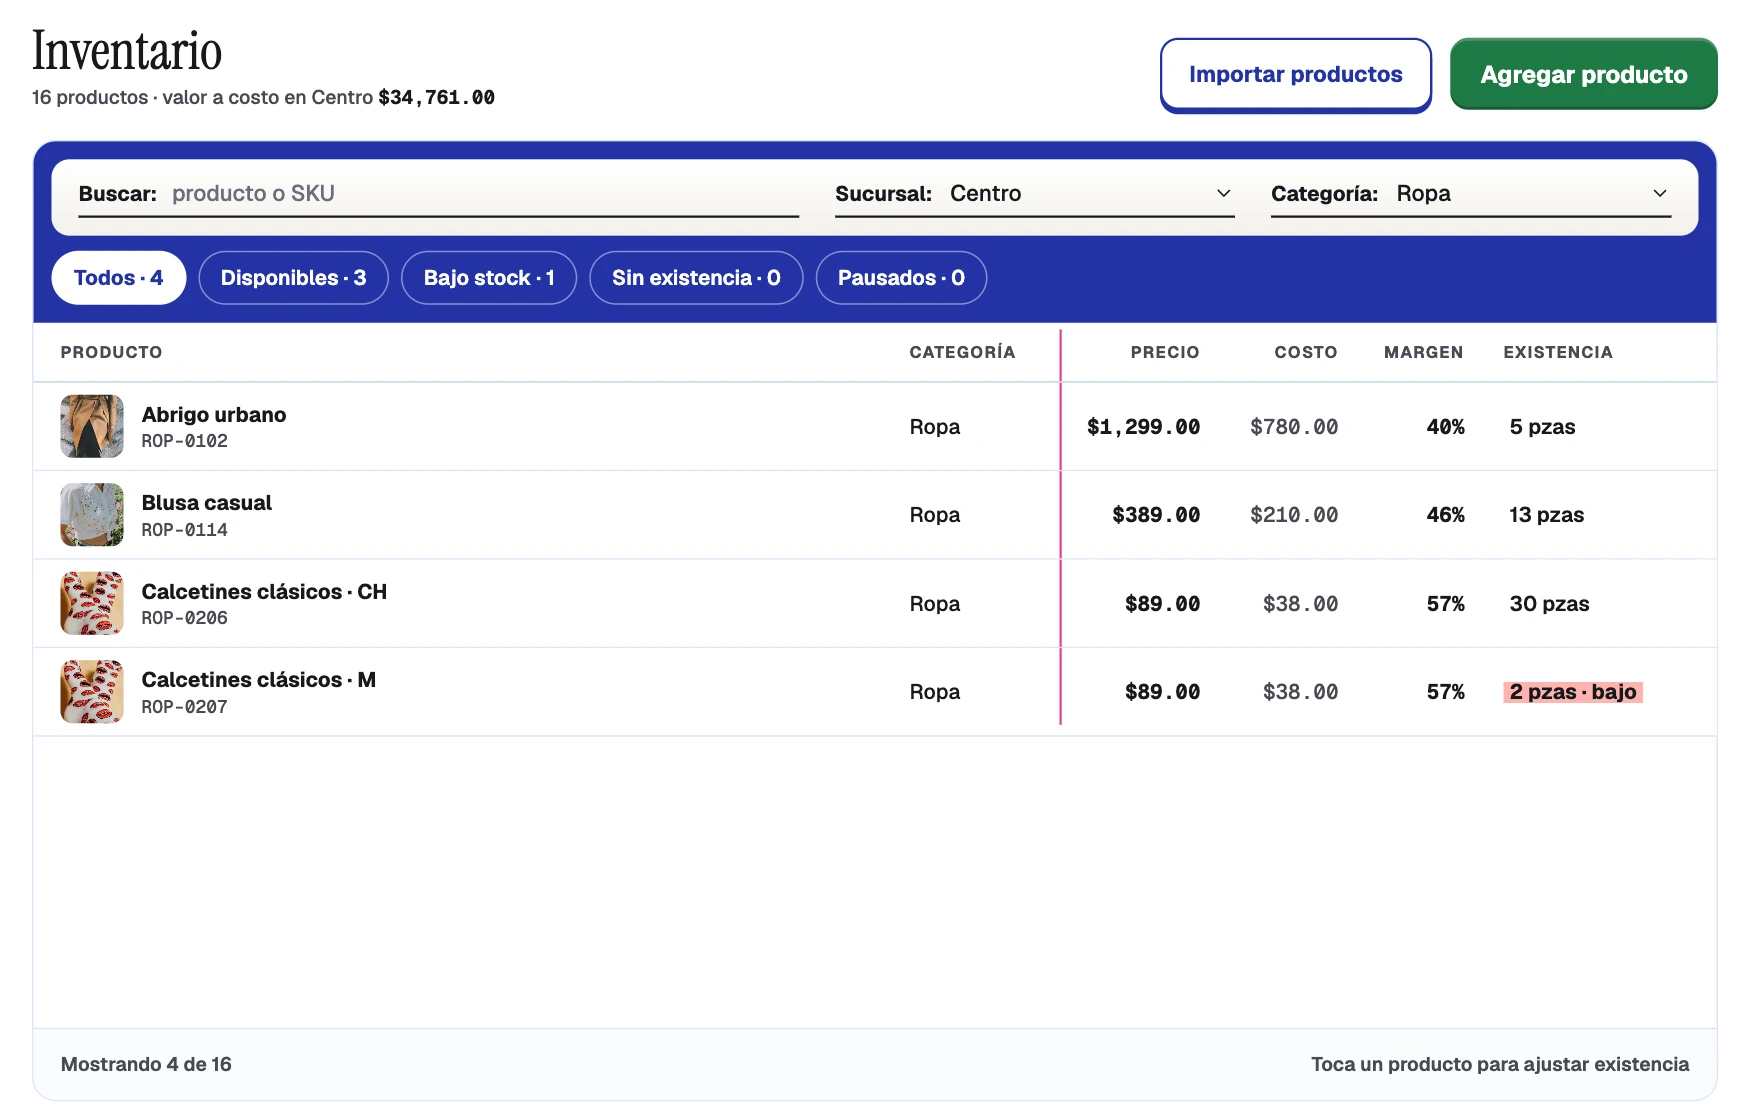Click the 40% margin value

[1445, 427]
